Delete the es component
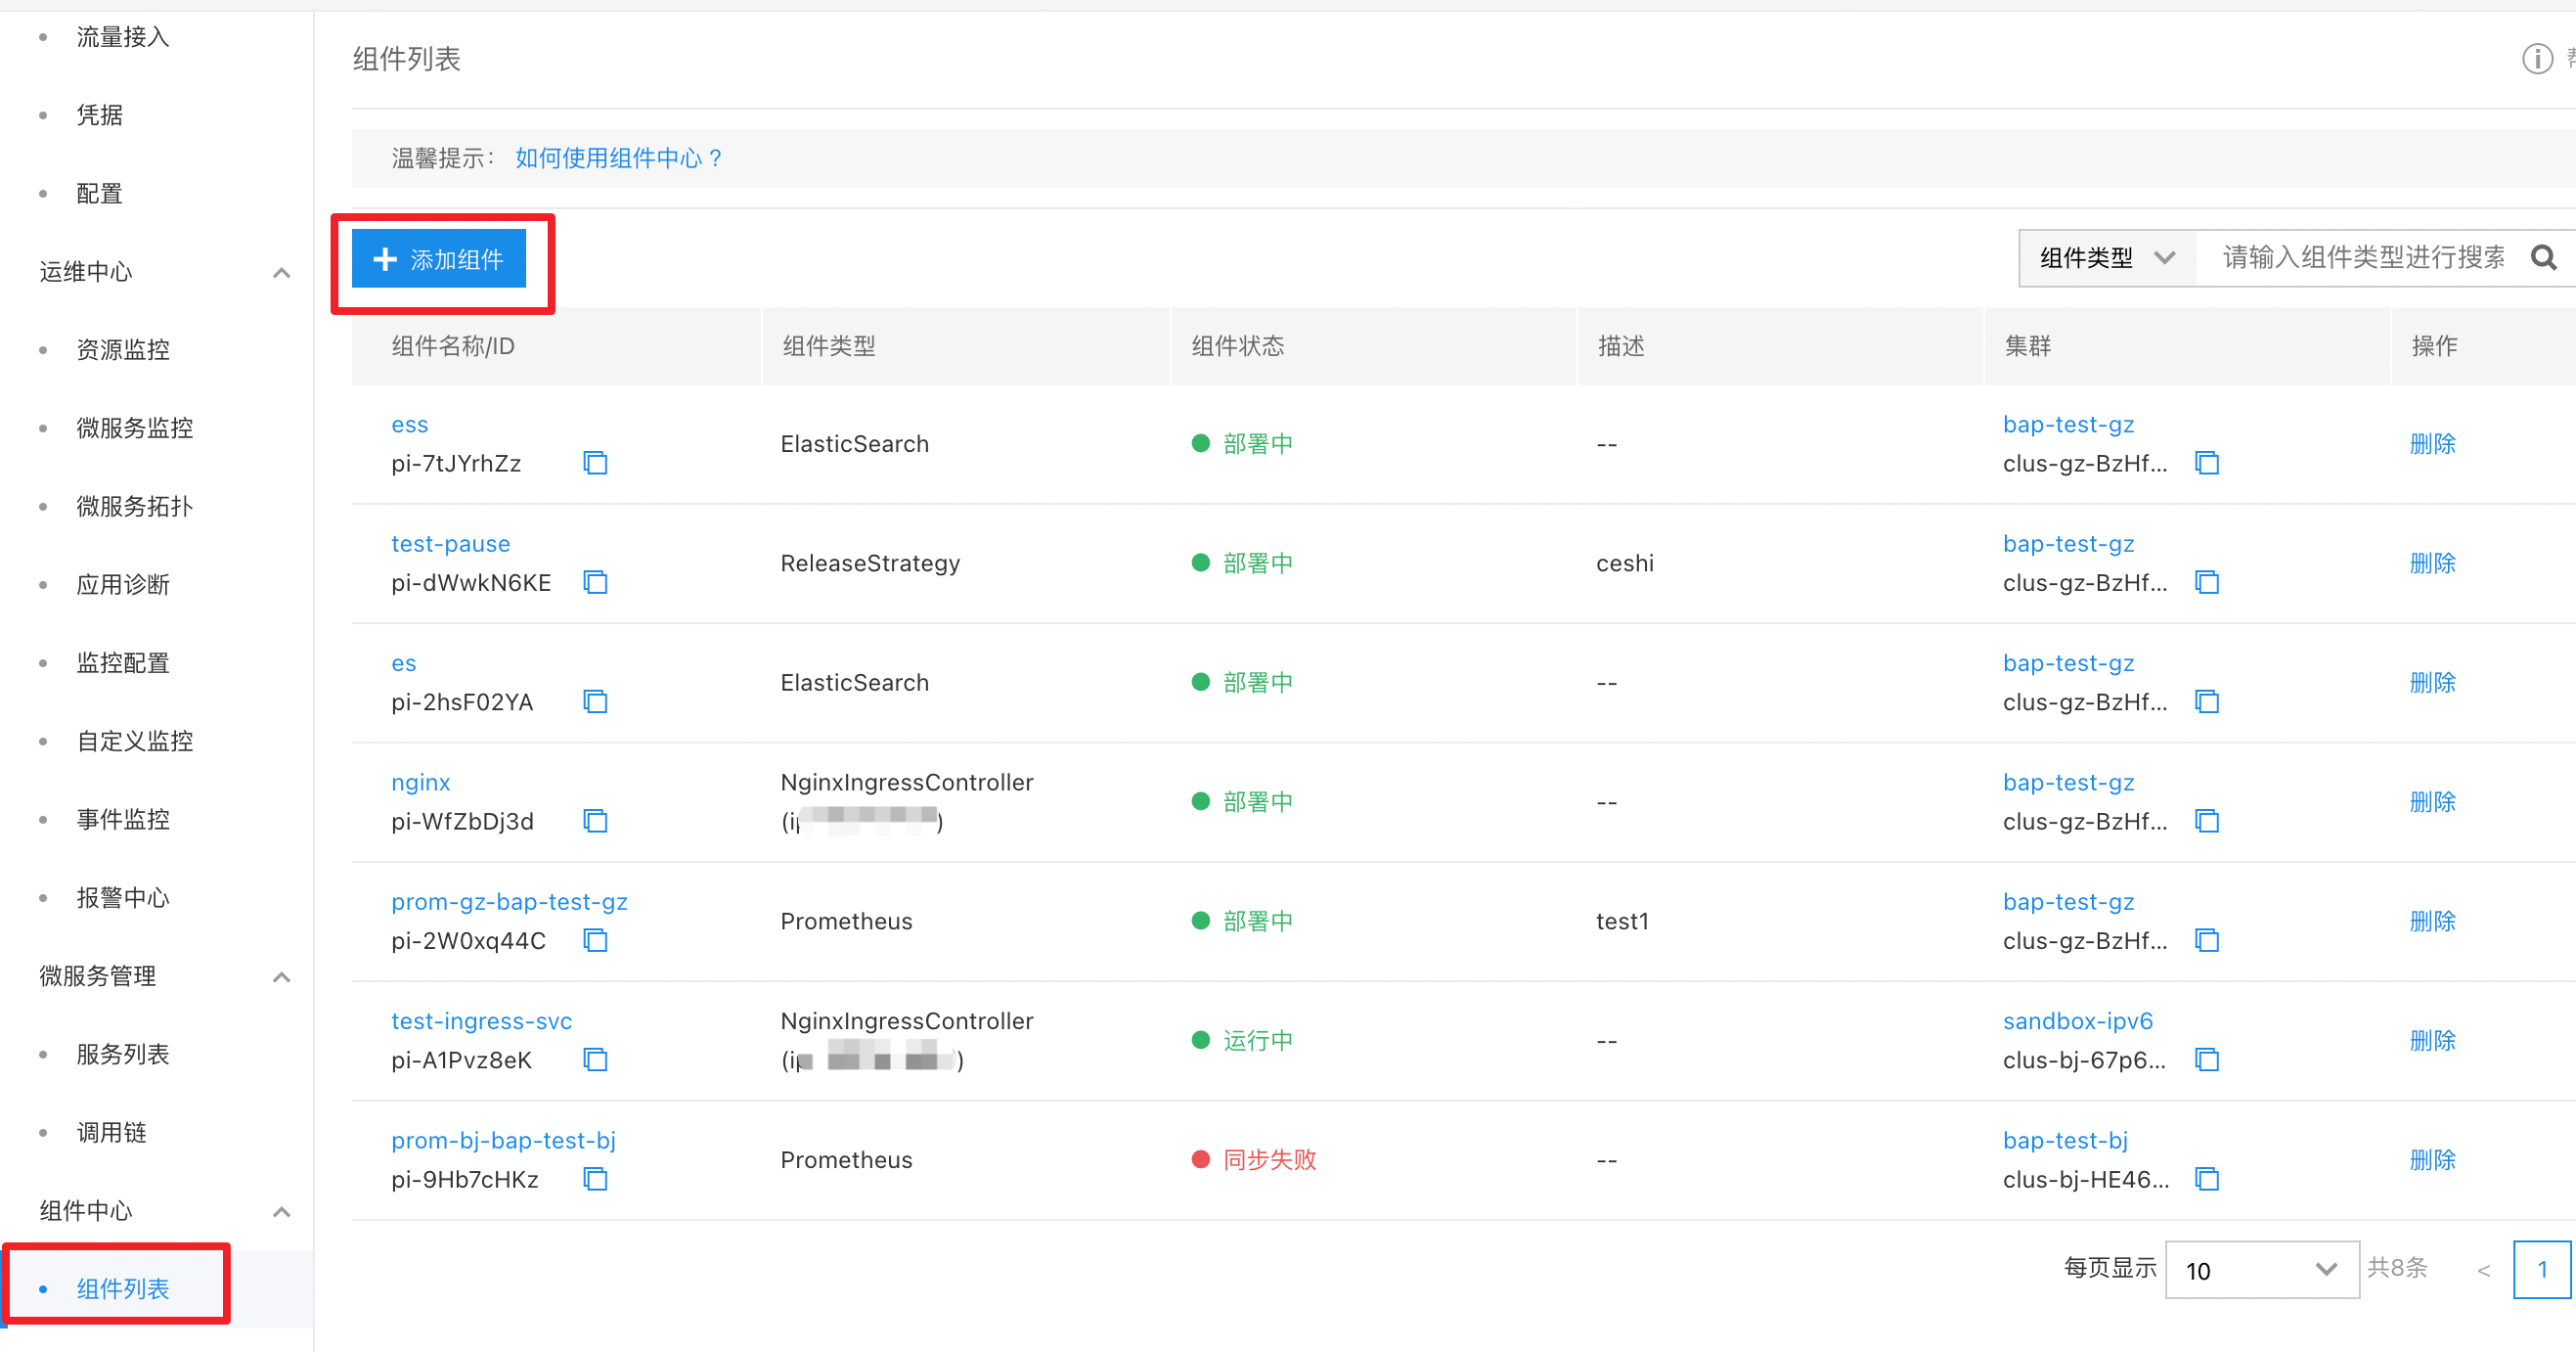 click(2433, 683)
